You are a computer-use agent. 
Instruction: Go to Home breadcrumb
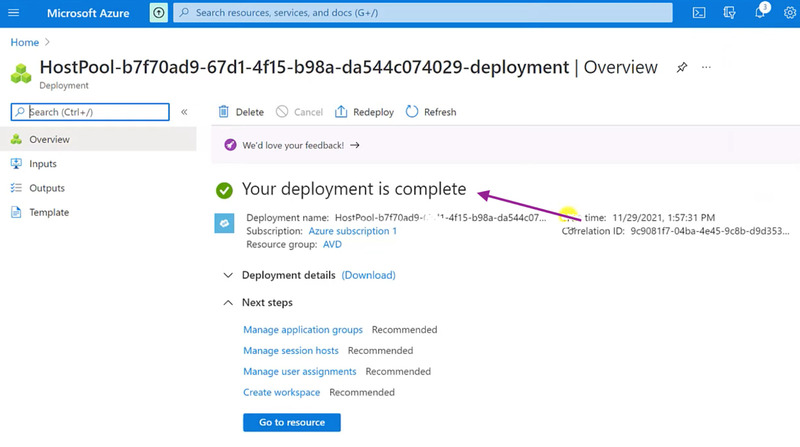(24, 42)
